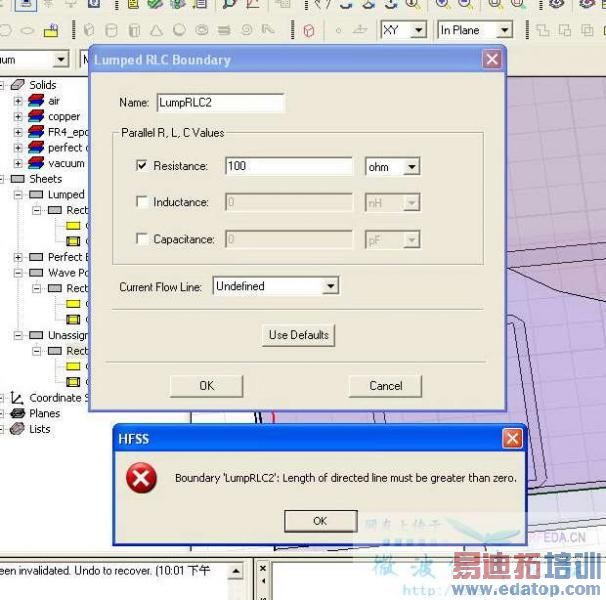Select the Lists tree item
Screen dimensions: 606x600
[x=39, y=429]
